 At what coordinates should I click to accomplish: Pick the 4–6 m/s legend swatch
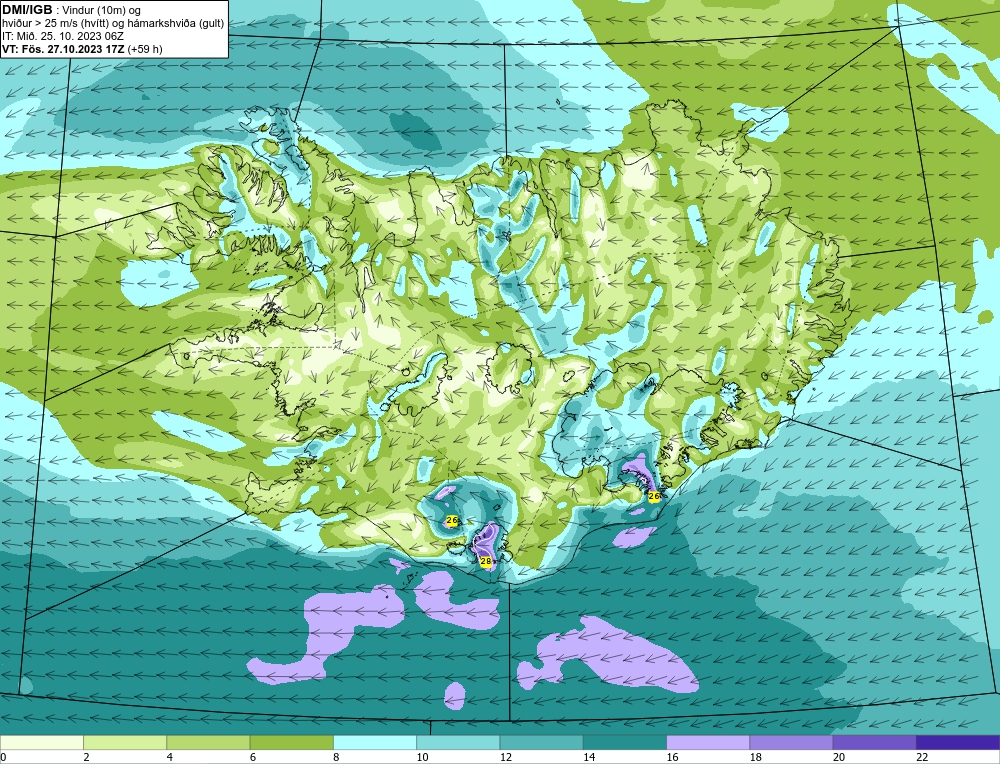click(x=208, y=742)
